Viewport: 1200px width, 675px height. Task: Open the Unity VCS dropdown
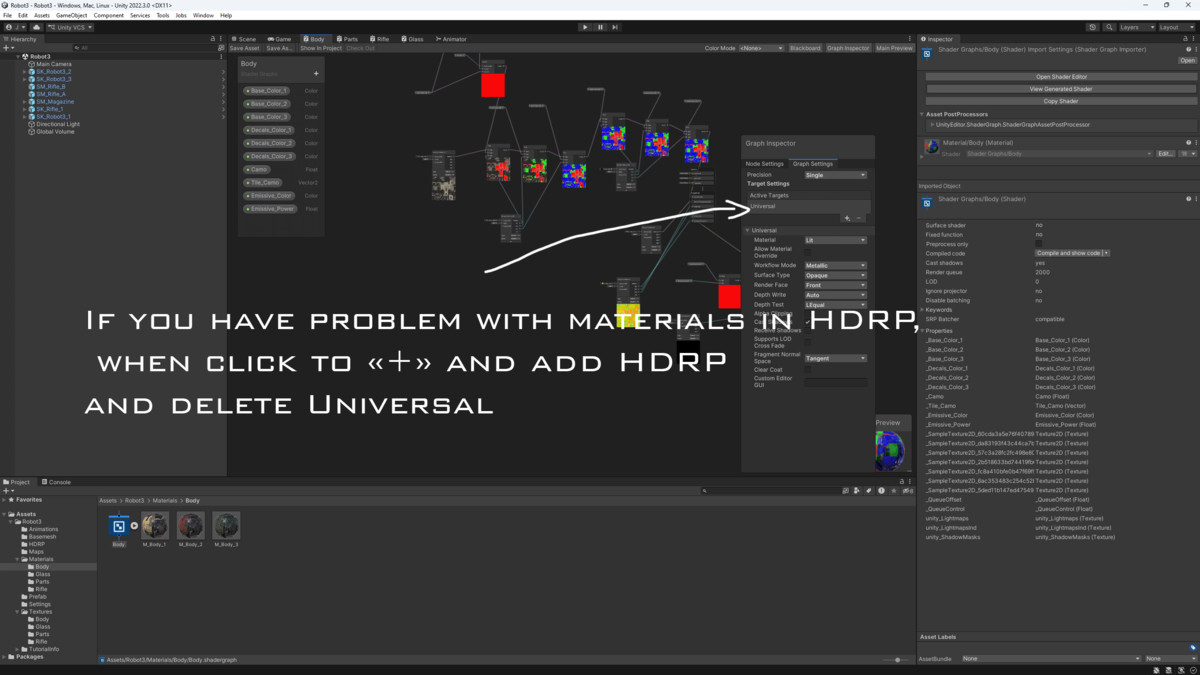coord(72,27)
